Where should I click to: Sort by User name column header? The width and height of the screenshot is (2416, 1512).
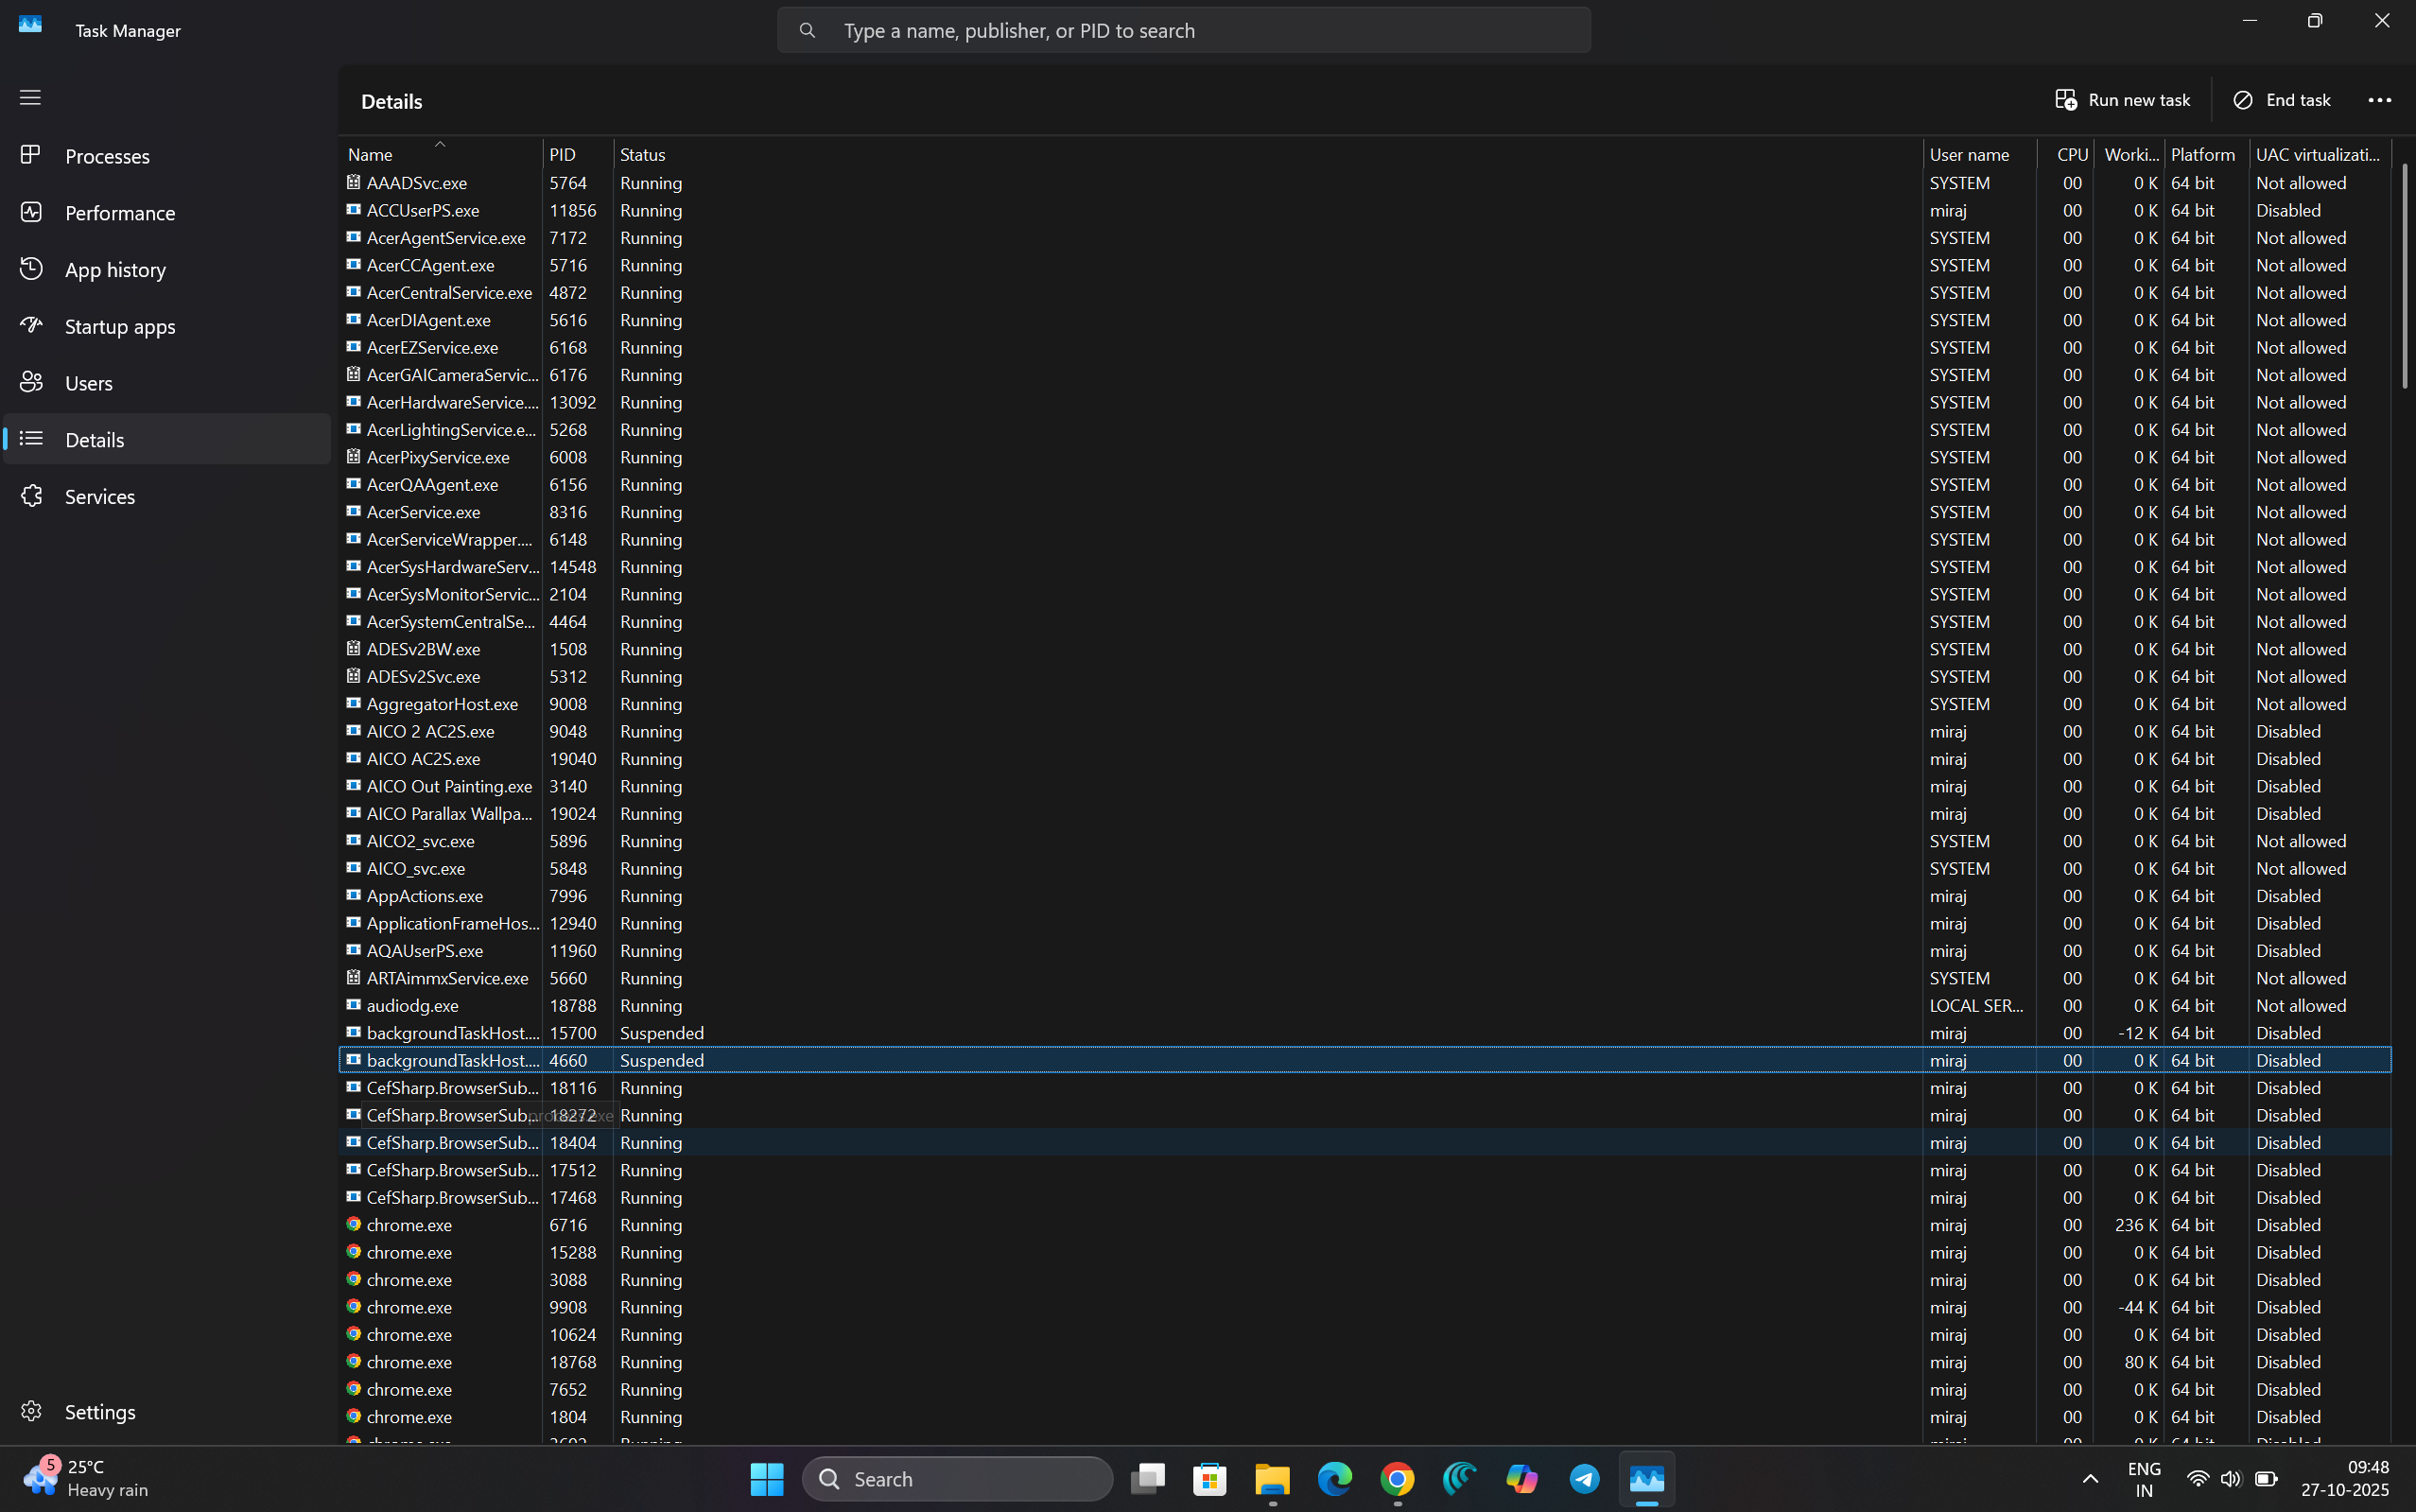click(1968, 154)
